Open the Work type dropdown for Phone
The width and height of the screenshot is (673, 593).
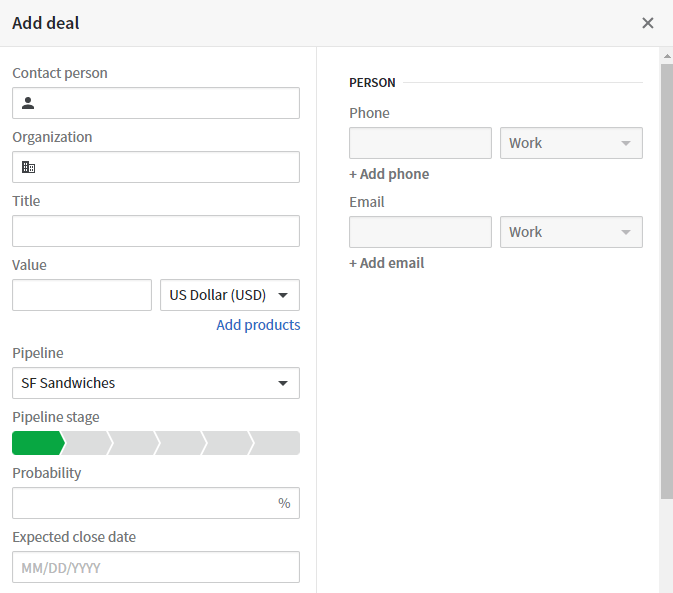(571, 143)
